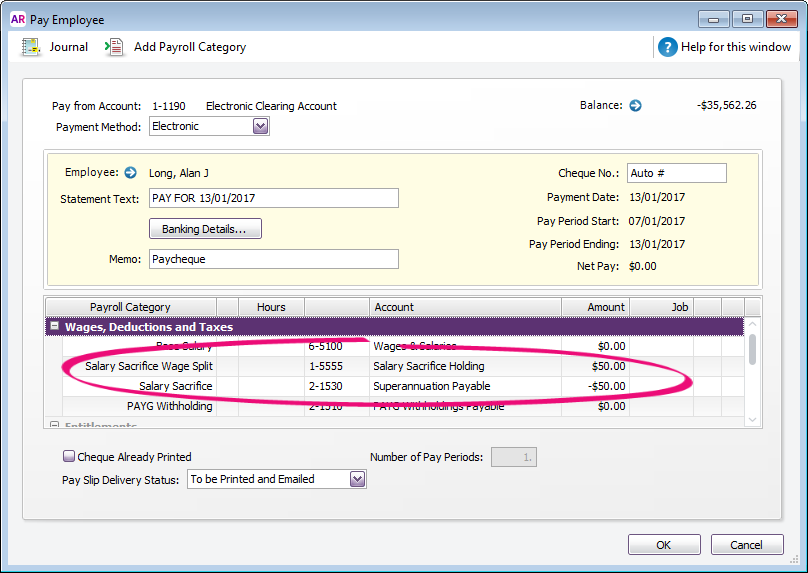Toggle the Cheque Already Printed checkbox

(69, 456)
